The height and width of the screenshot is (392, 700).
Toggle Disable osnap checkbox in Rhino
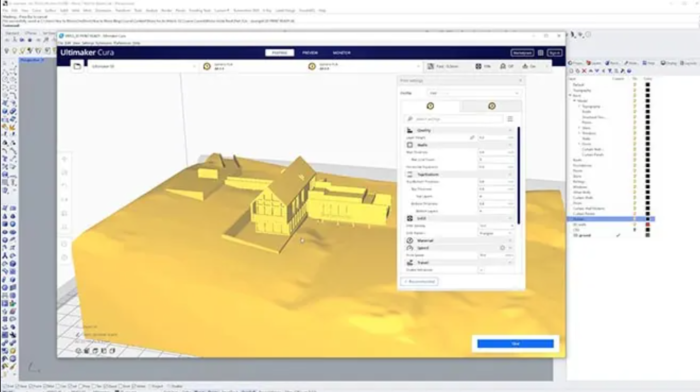pyautogui.click(x=169, y=386)
